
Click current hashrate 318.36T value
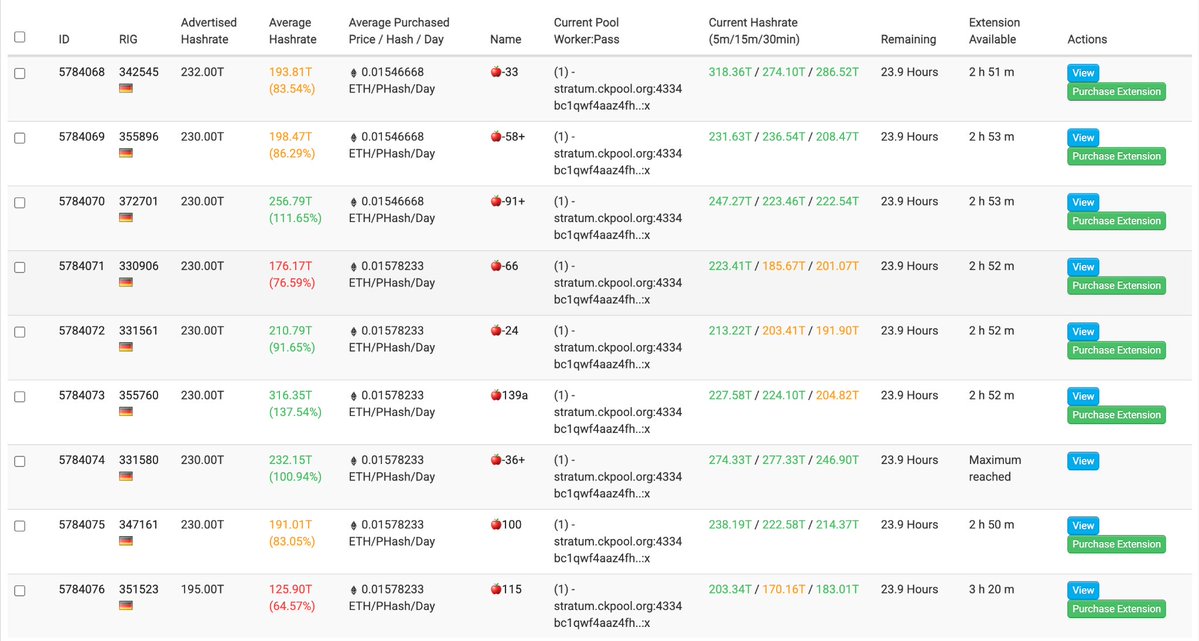(729, 72)
